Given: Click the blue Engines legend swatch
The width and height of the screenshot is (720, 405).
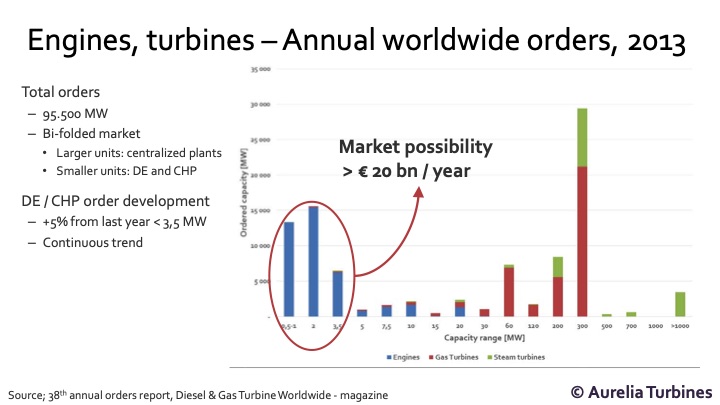Looking at the screenshot, I should (x=389, y=357).
